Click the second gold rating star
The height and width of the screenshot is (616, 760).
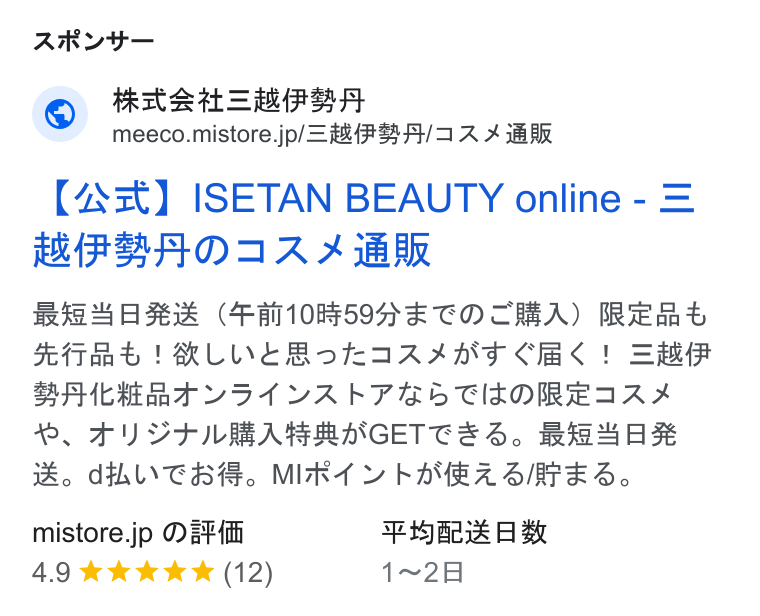tap(118, 571)
